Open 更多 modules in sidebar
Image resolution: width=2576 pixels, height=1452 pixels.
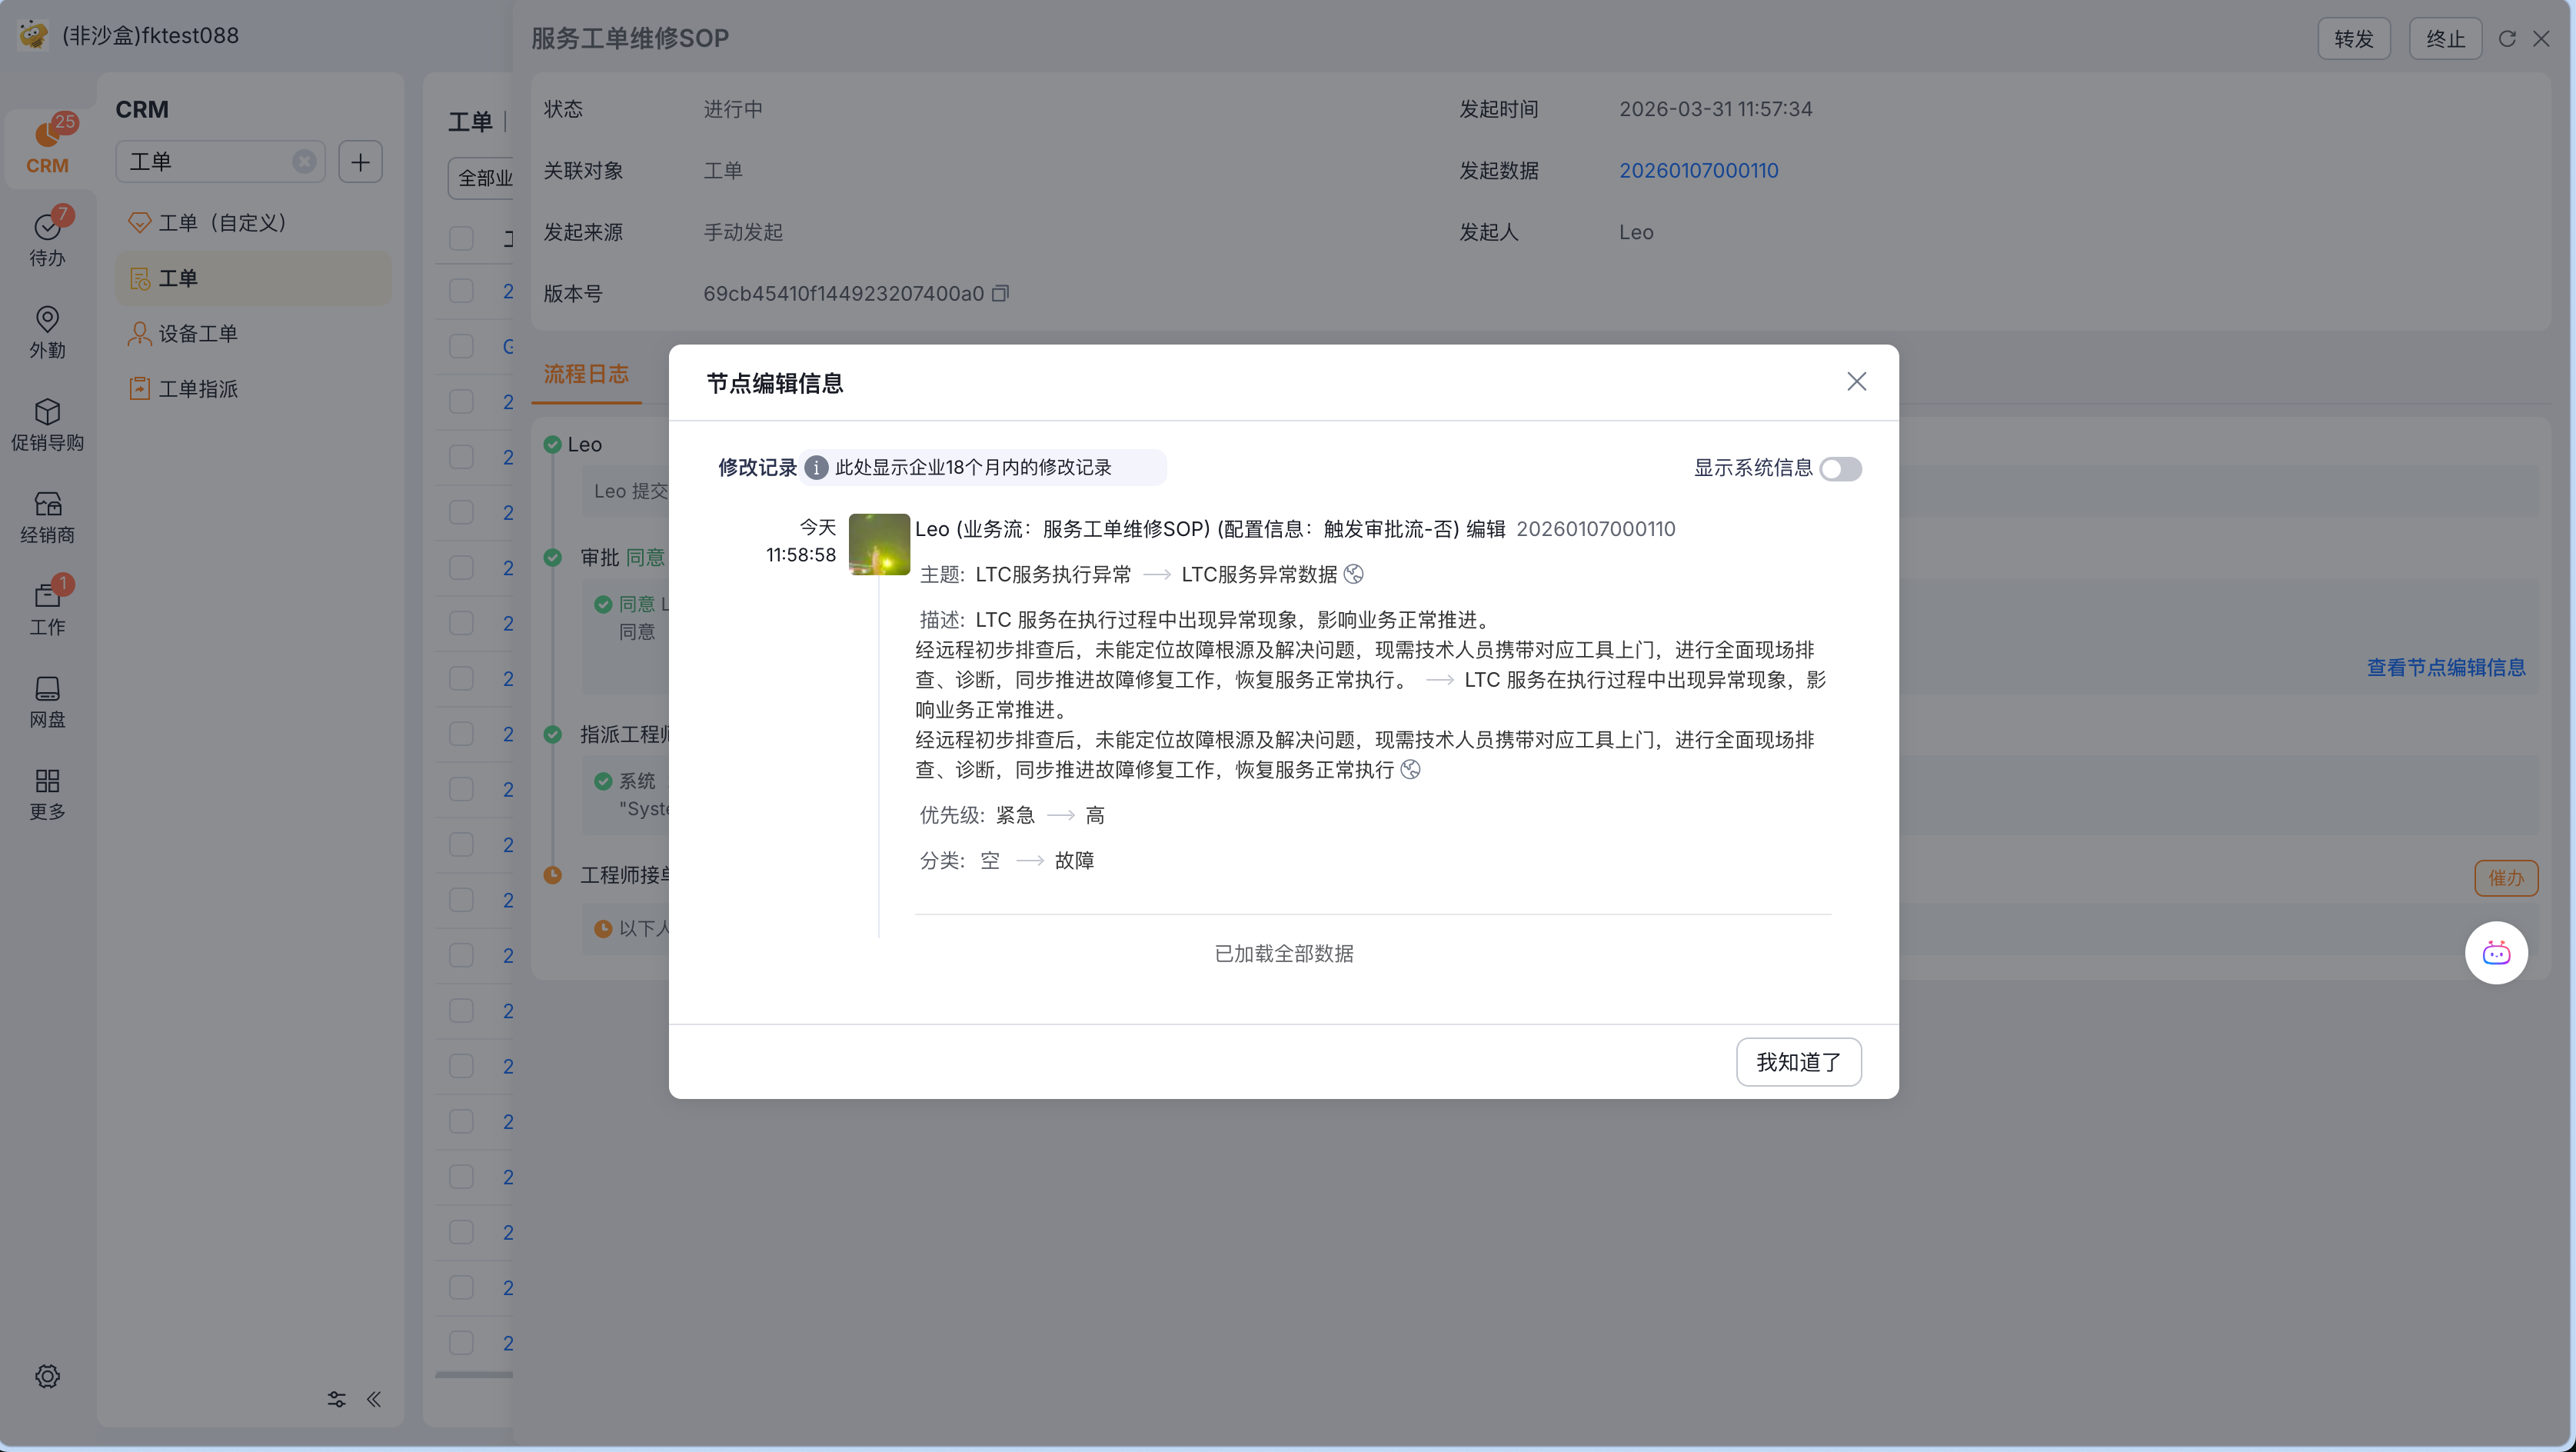point(47,793)
